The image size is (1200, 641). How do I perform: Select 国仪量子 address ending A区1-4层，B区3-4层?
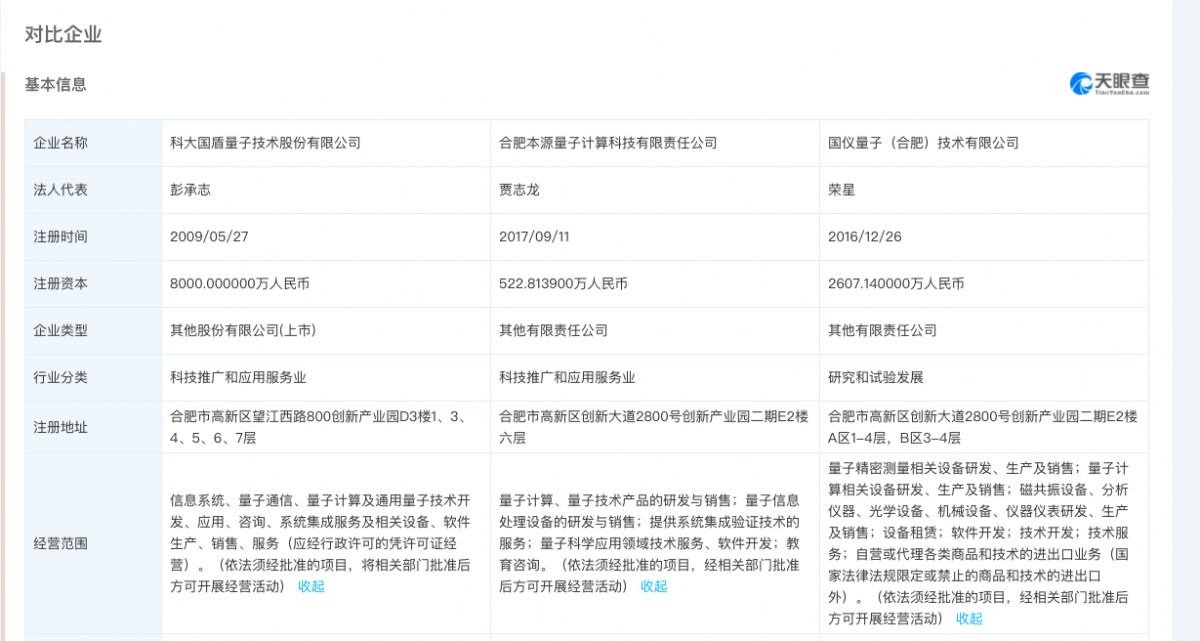coord(982,427)
